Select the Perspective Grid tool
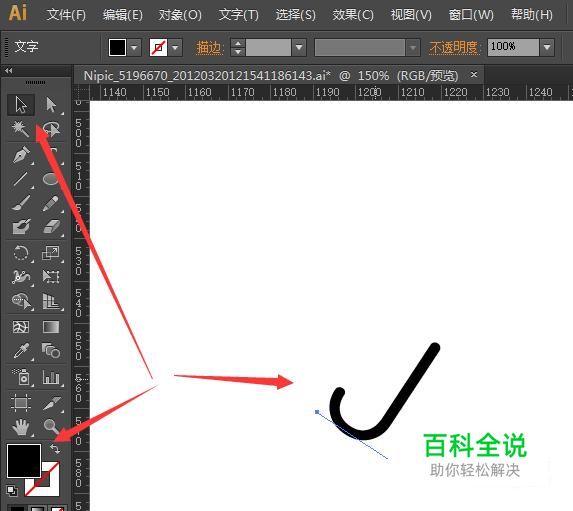This screenshot has width=573, height=511. pyautogui.click(x=51, y=301)
